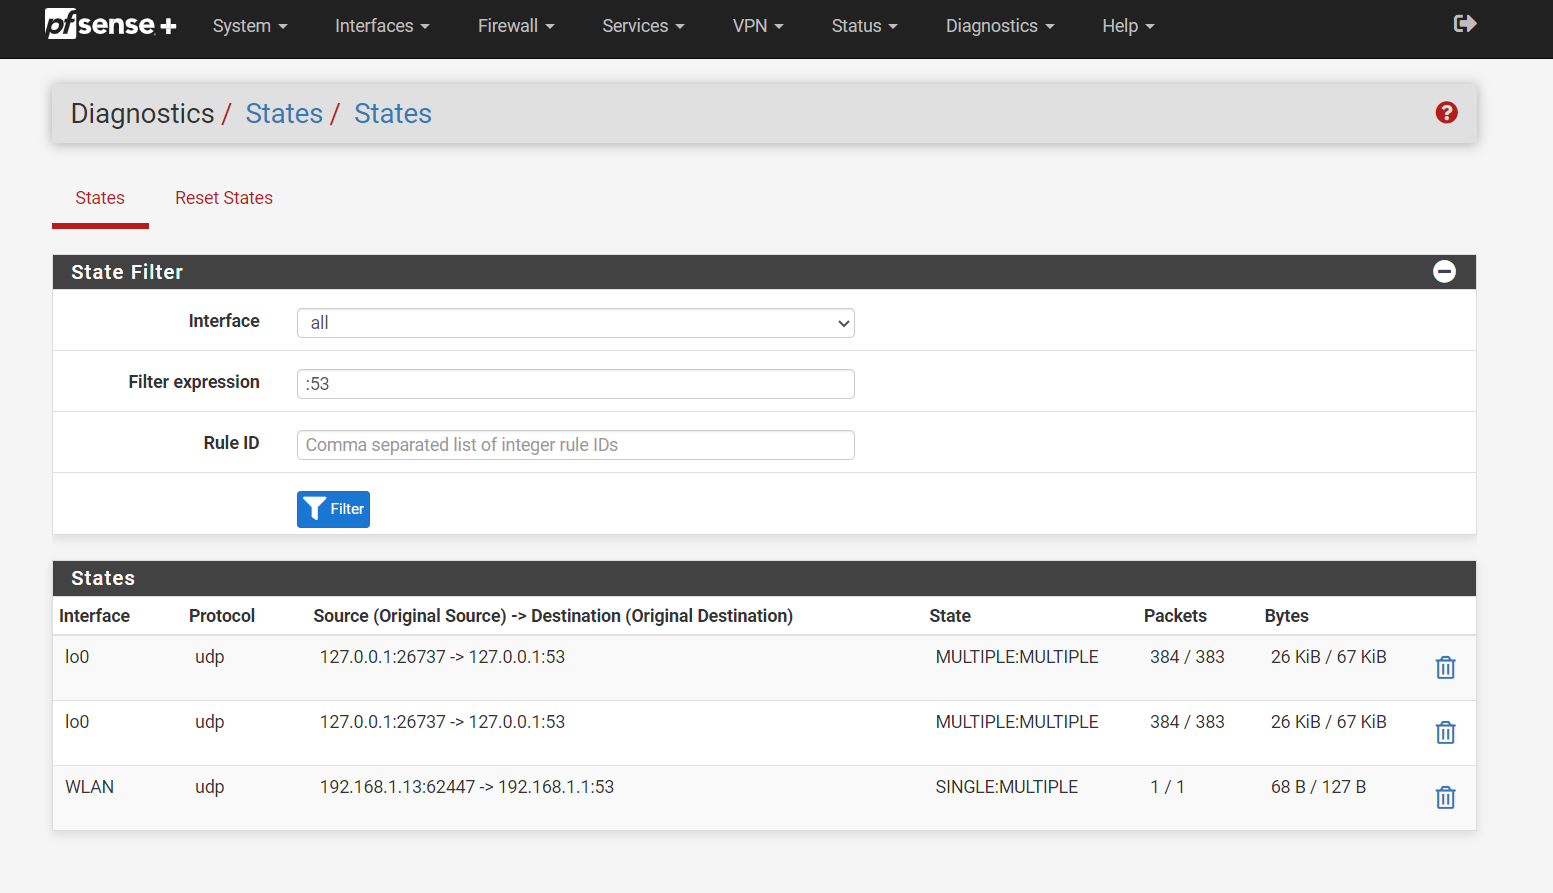Viewport: 1553px width, 893px height.
Task: Click the Bytes column header
Action: coord(1286,616)
